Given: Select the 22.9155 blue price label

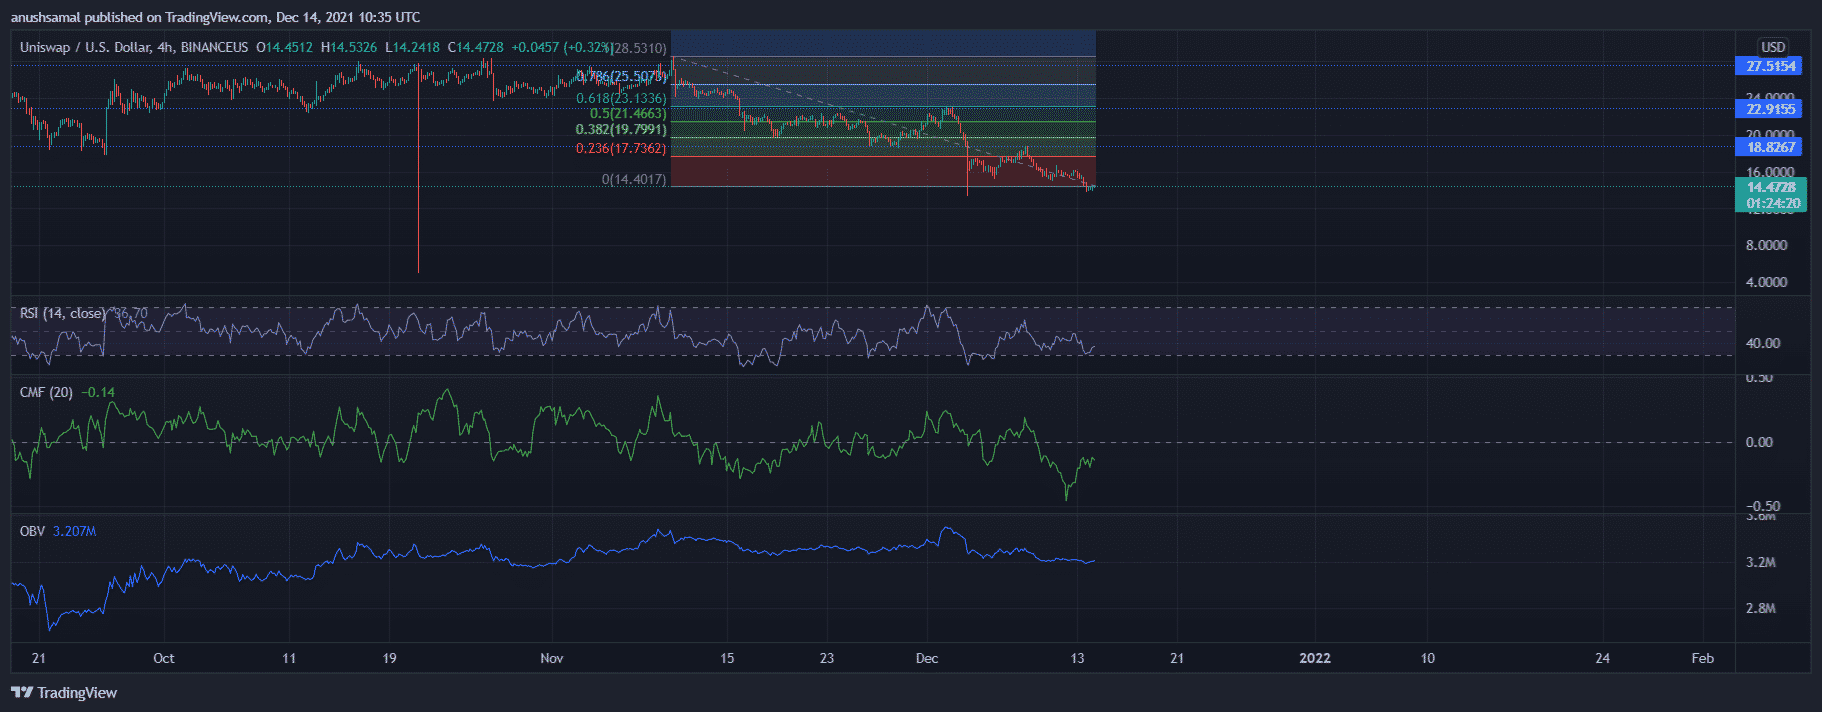Looking at the screenshot, I should tap(1768, 109).
